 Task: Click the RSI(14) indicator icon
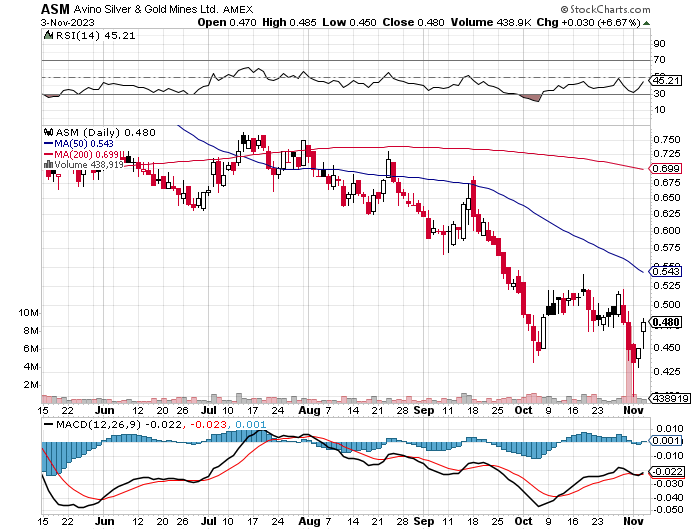pos(48,35)
